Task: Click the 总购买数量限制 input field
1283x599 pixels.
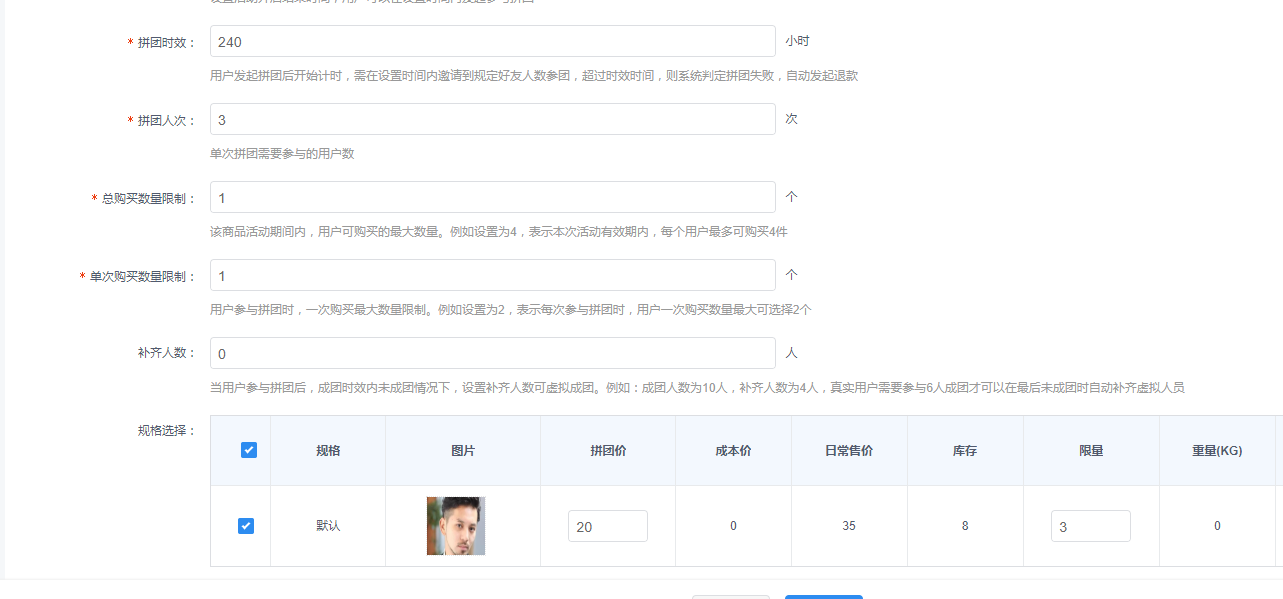Action: (492, 197)
